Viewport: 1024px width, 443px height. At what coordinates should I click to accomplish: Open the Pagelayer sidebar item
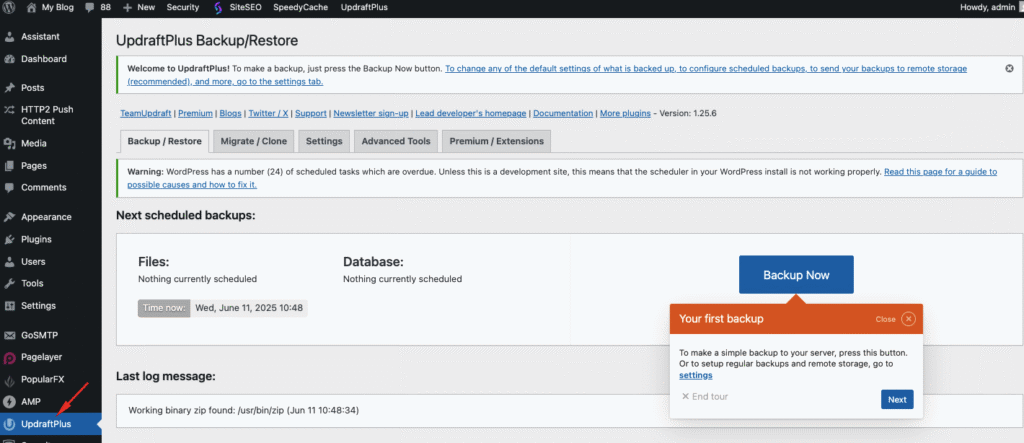point(41,357)
